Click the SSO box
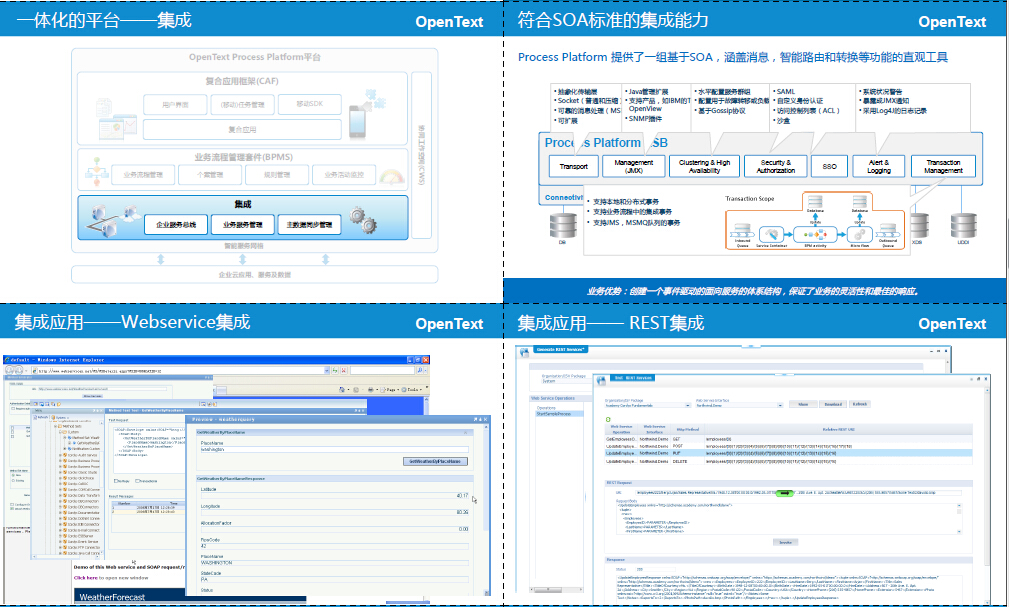Image resolution: width=1009 pixels, height=607 pixels. (x=829, y=166)
